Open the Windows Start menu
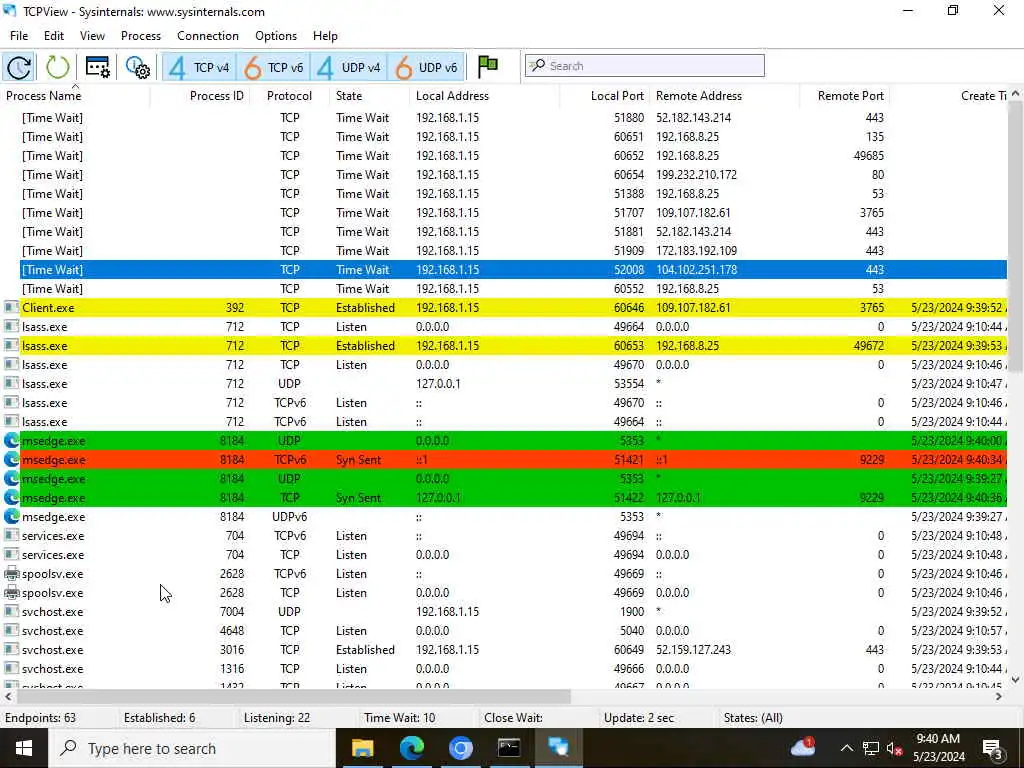 [x=24, y=748]
